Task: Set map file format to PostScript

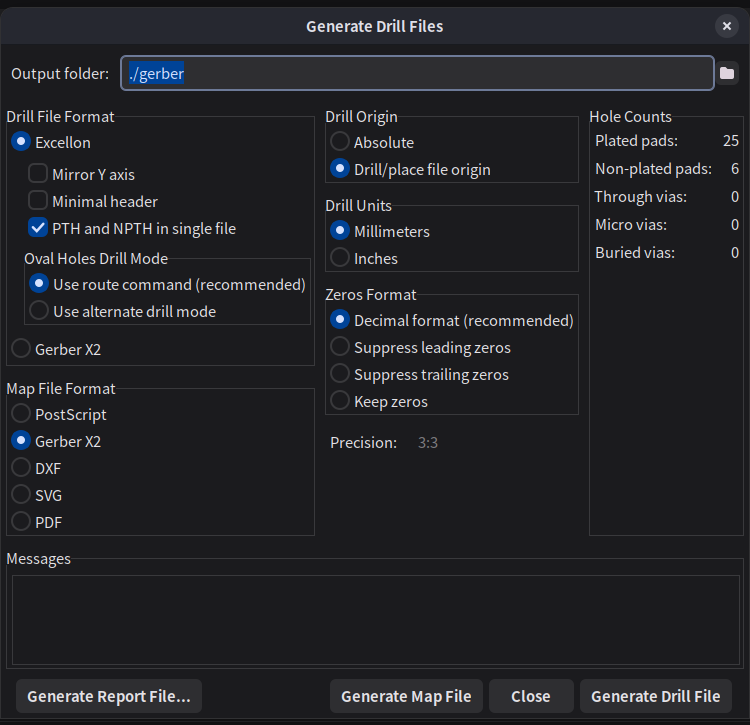Action: coord(20,414)
